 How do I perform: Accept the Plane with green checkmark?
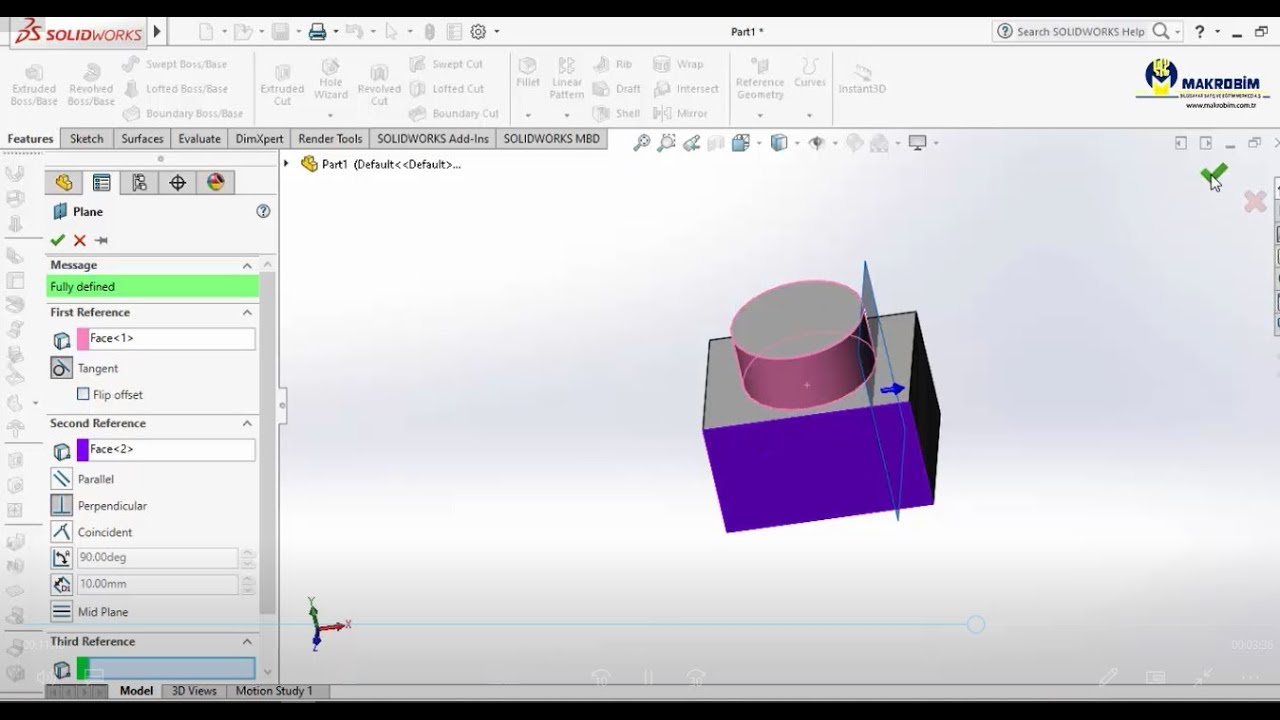pyautogui.click(x=57, y=240)
